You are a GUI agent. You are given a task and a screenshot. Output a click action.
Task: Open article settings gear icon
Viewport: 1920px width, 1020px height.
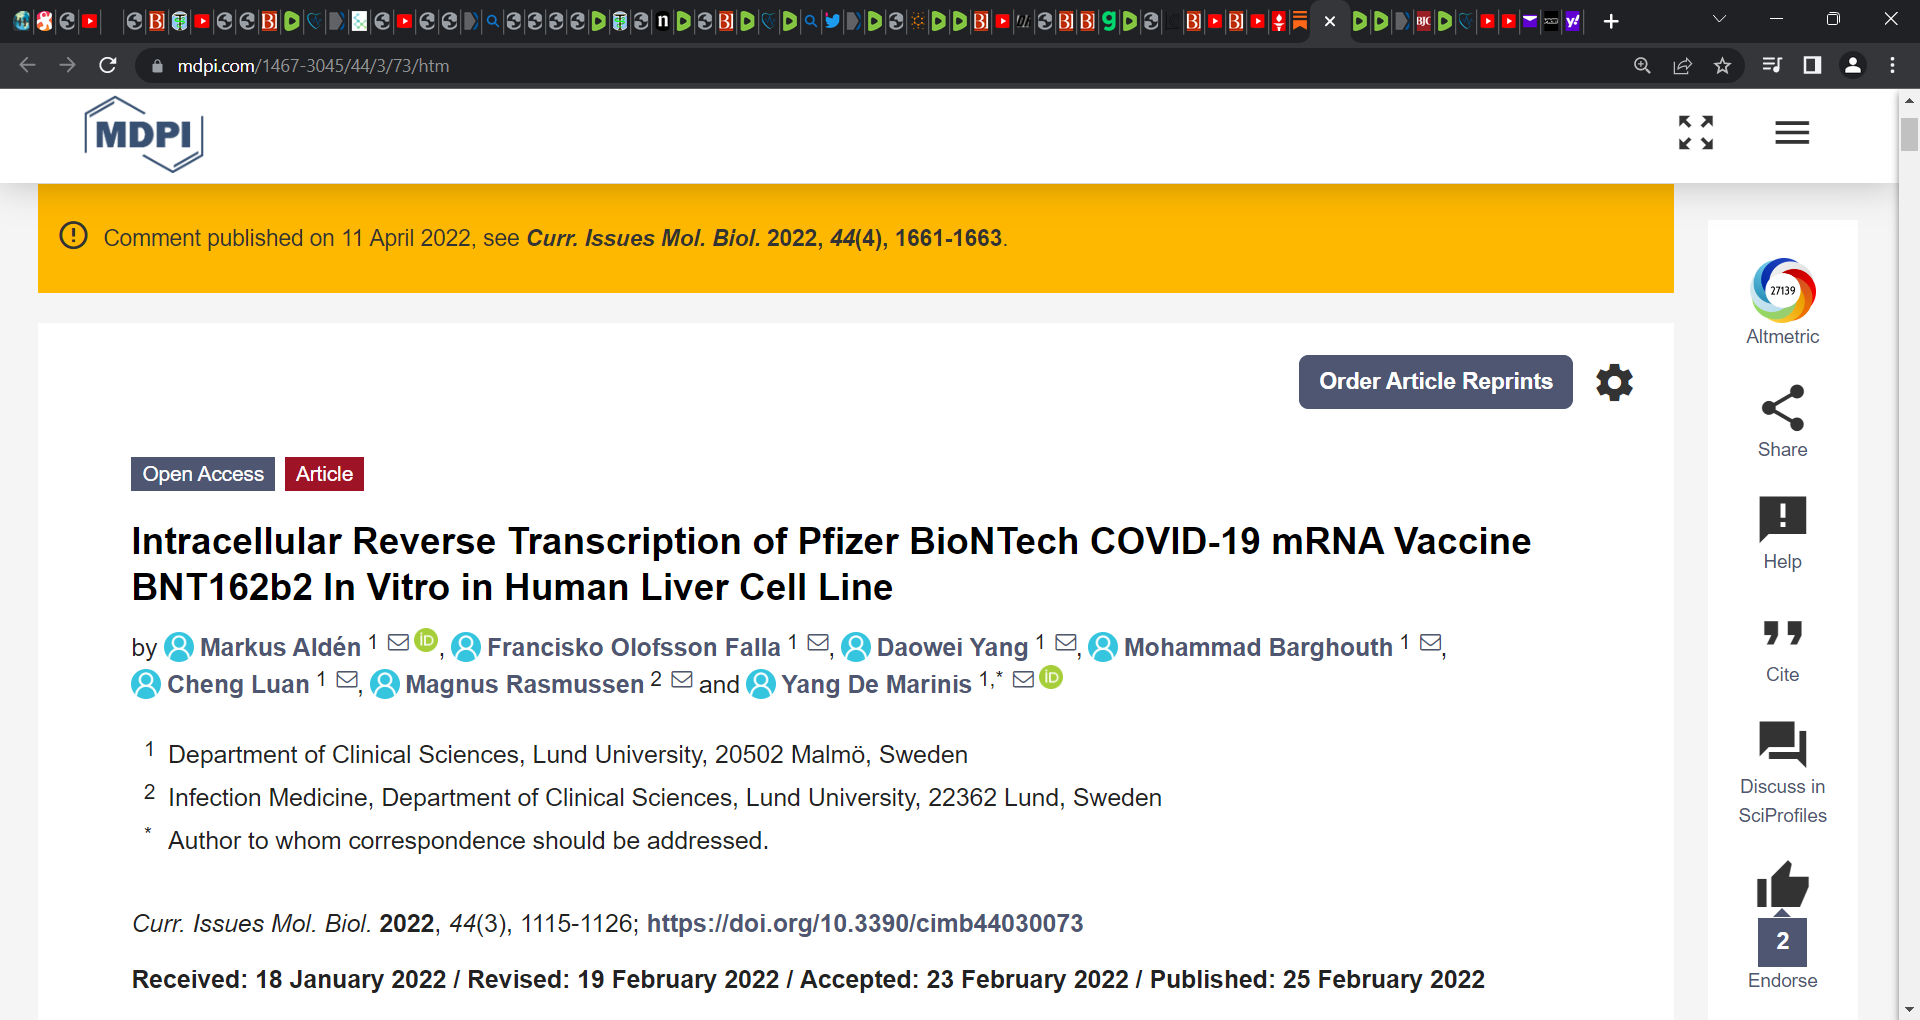coord(1614,382)
